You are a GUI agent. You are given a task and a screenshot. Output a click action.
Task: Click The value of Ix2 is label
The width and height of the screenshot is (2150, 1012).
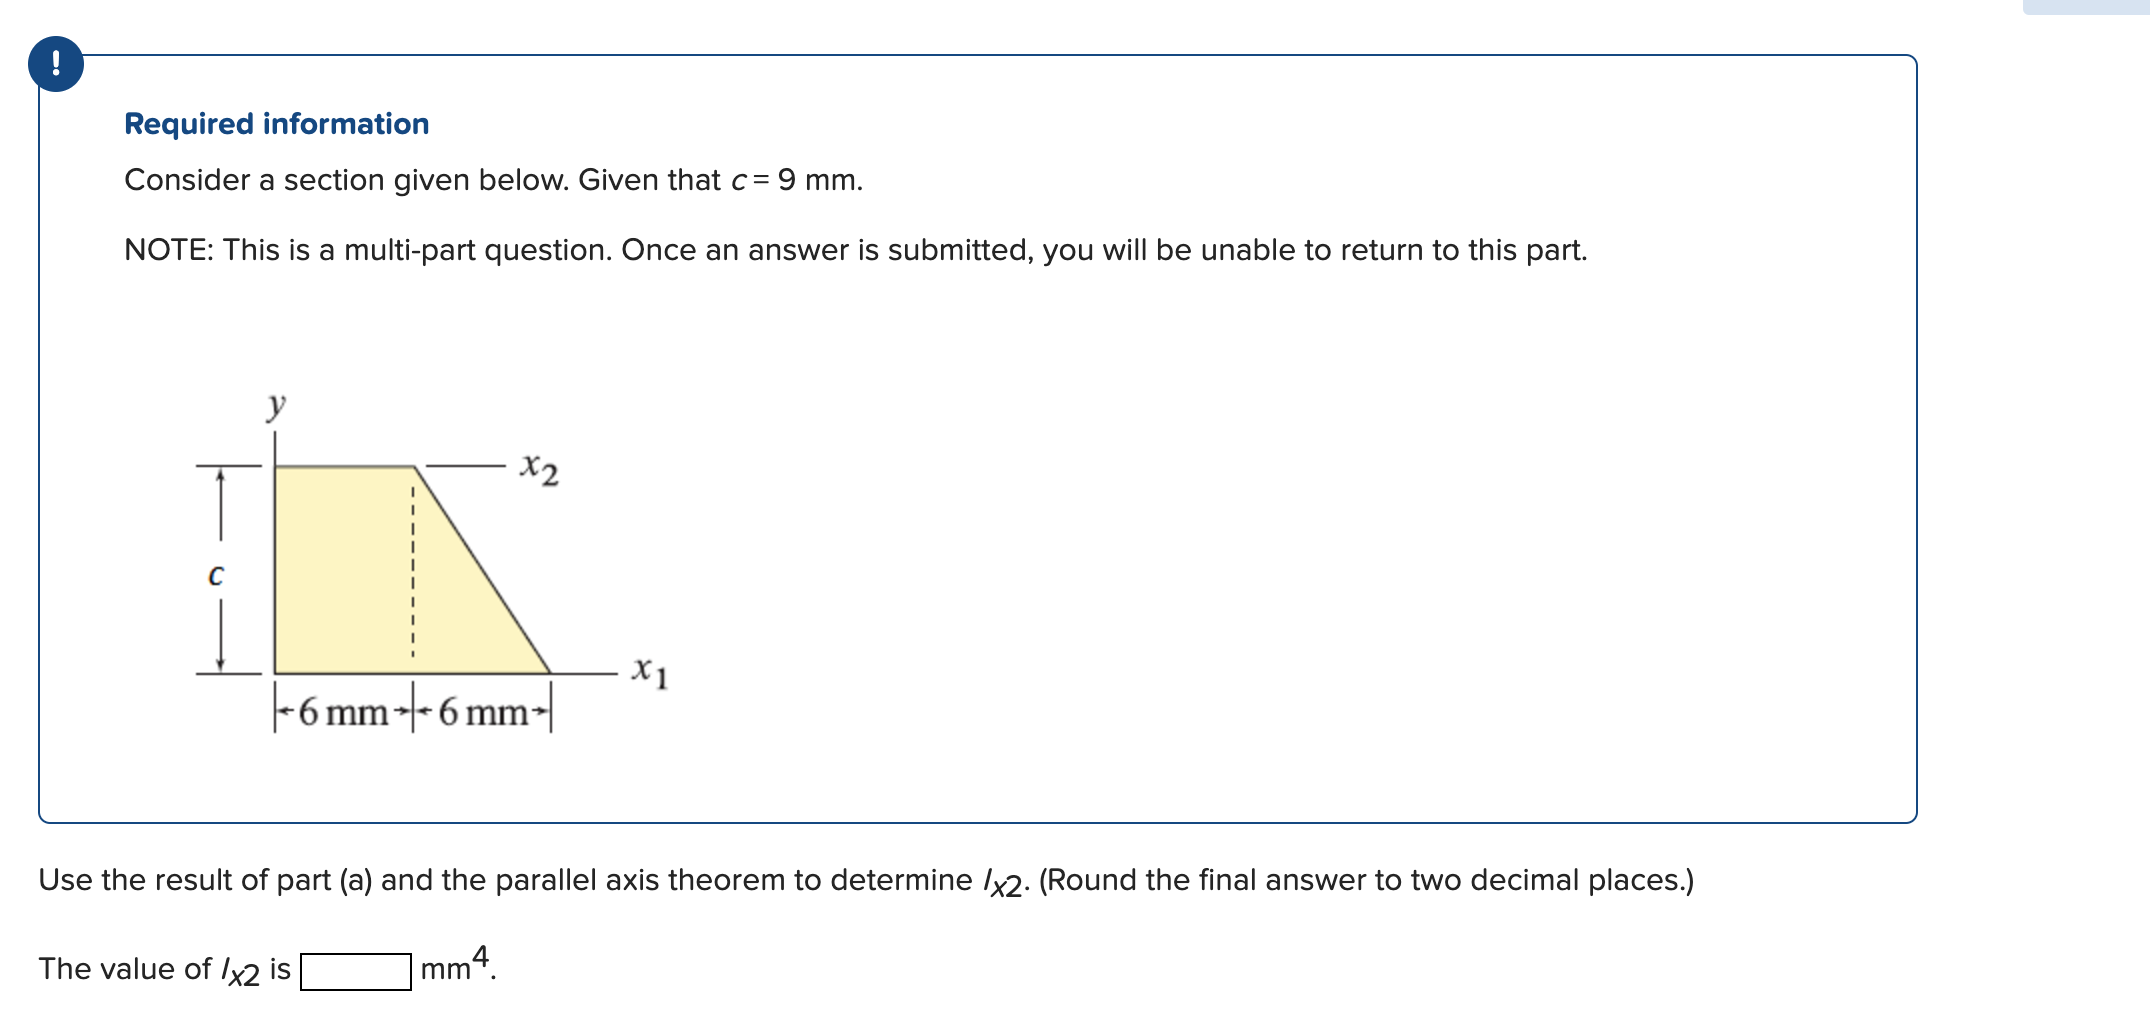click(x=163, y=967)
